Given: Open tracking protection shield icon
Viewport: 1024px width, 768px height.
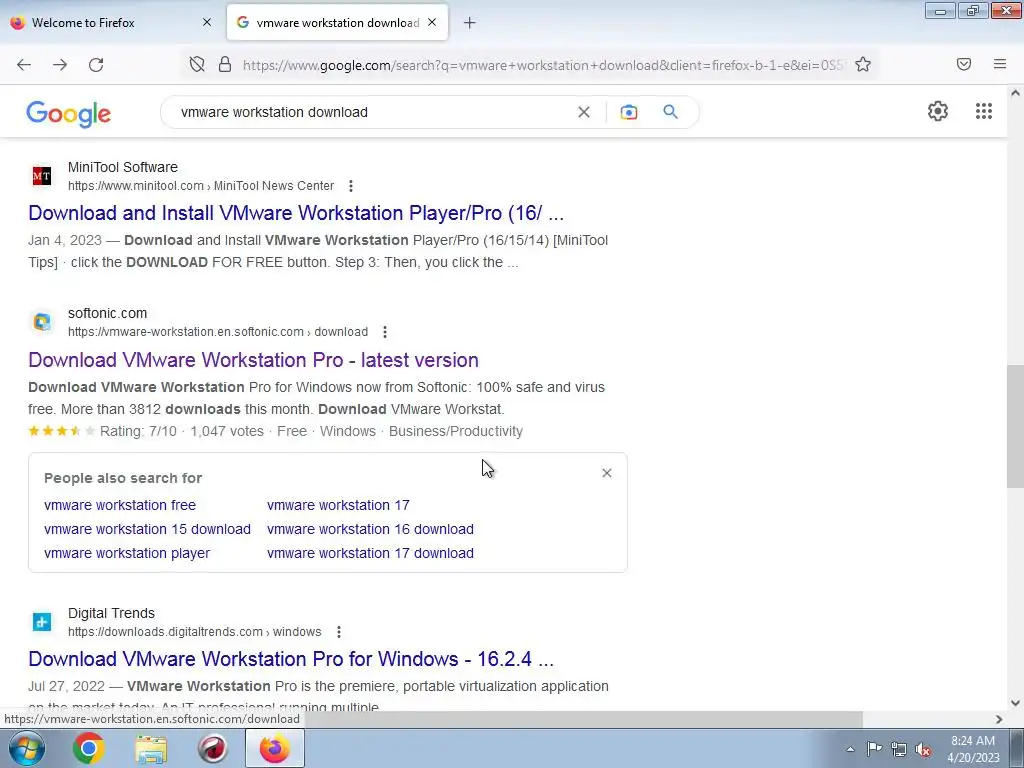Looking at the screenshot, I should (x=197, y=64).
